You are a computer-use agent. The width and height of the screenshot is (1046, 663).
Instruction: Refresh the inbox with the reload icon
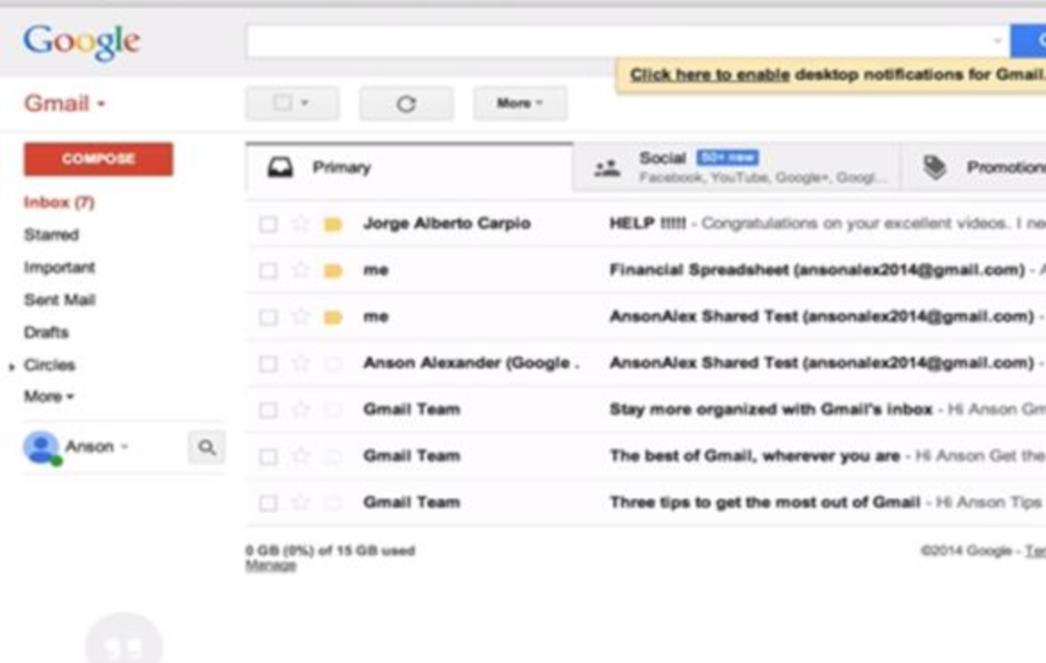tap(406, 103)
